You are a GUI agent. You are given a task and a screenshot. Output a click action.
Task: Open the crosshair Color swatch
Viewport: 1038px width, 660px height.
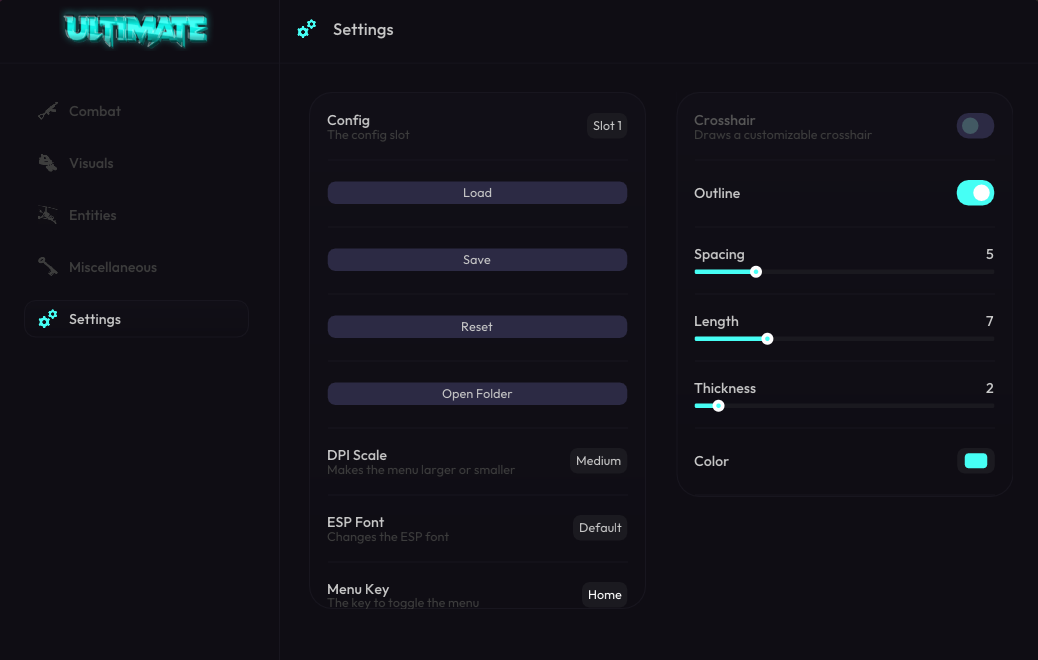975,461
